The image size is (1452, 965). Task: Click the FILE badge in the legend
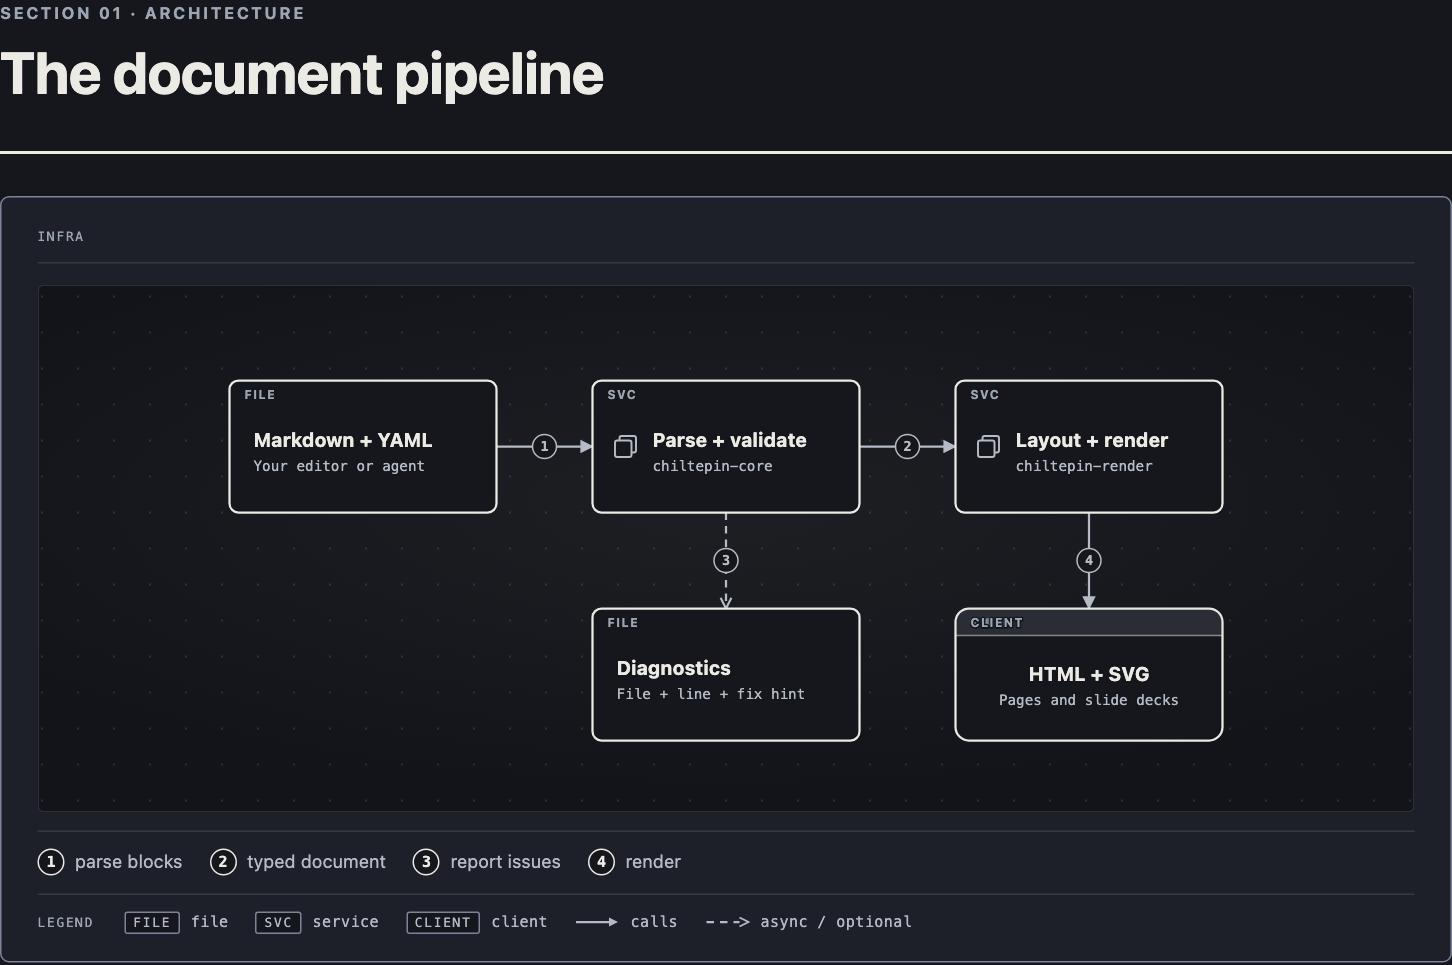click(x=152, y=922)
